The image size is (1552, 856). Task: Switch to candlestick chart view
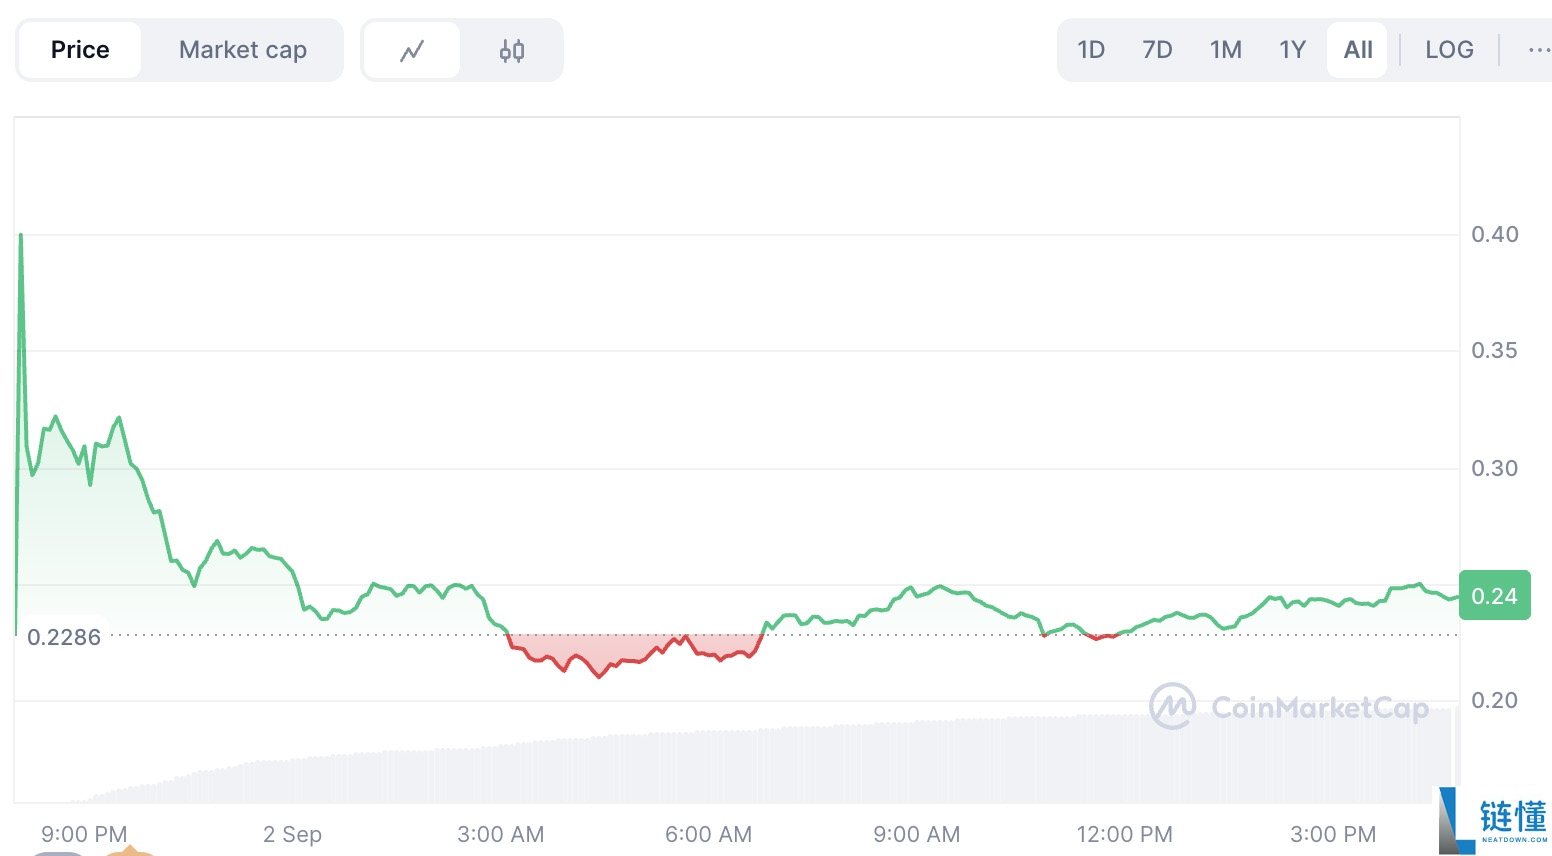511,50
